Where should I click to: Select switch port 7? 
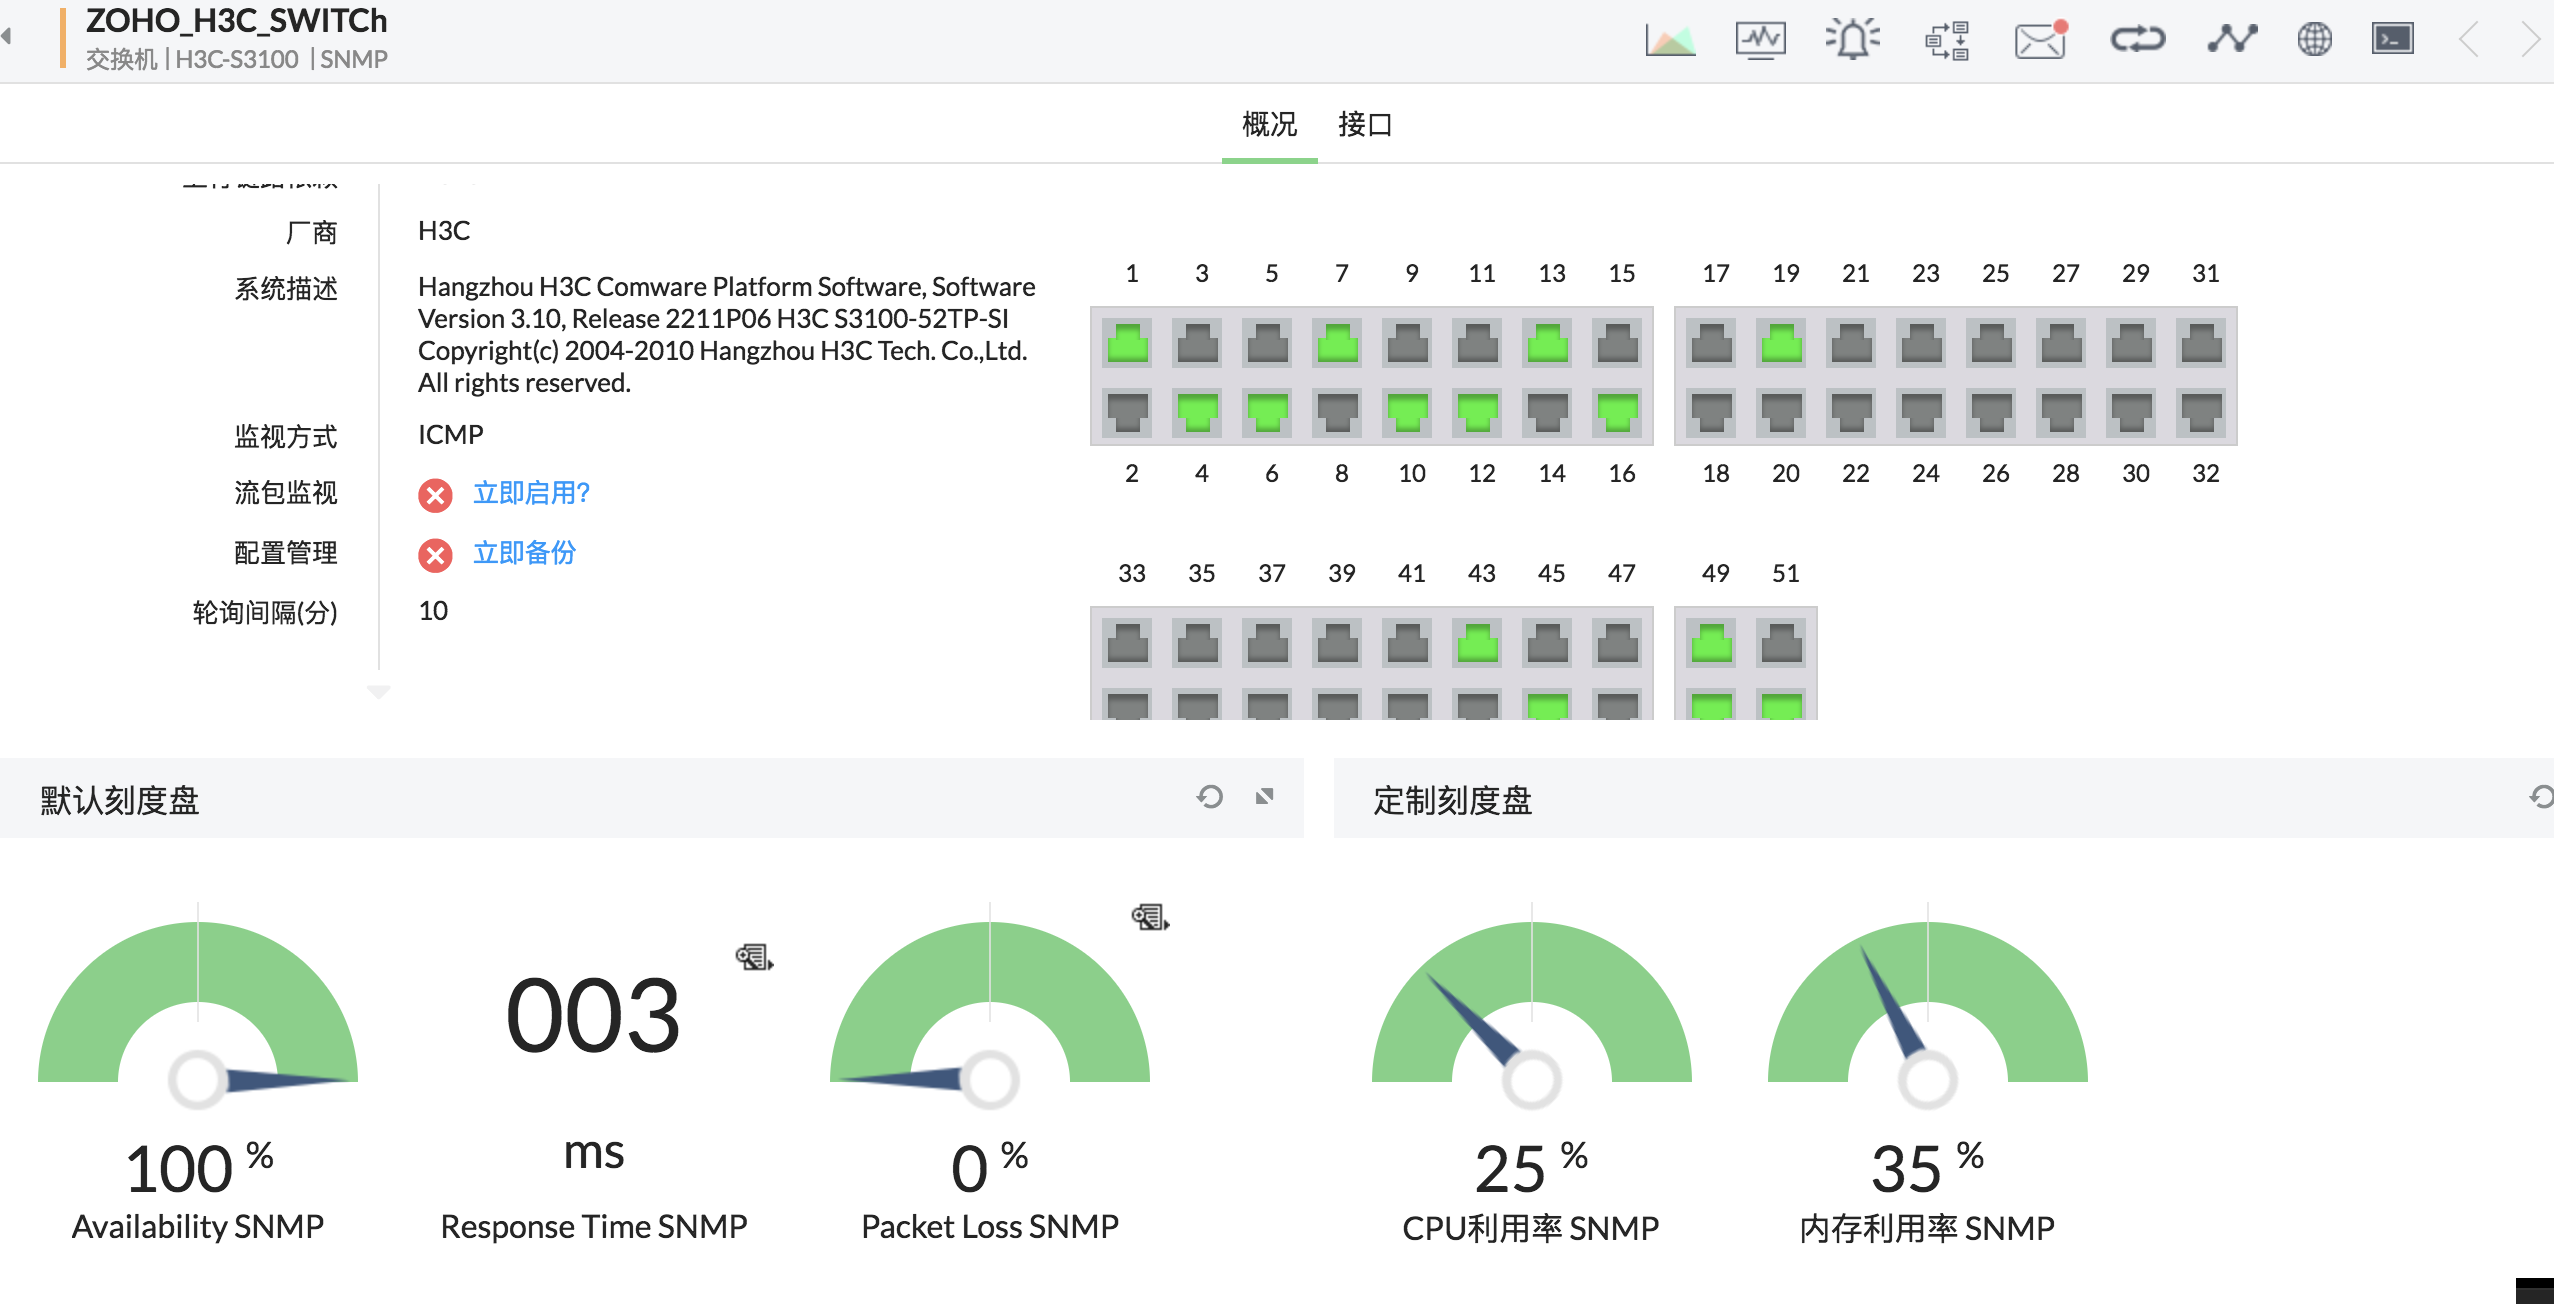pos(1338,344)
